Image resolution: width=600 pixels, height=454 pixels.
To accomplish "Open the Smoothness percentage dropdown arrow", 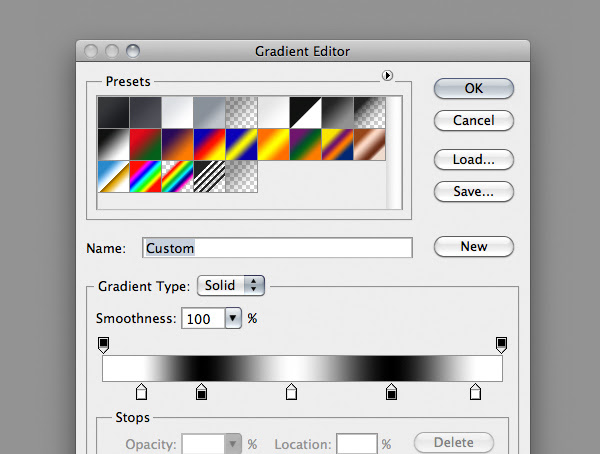I will (x=233, y=318).
